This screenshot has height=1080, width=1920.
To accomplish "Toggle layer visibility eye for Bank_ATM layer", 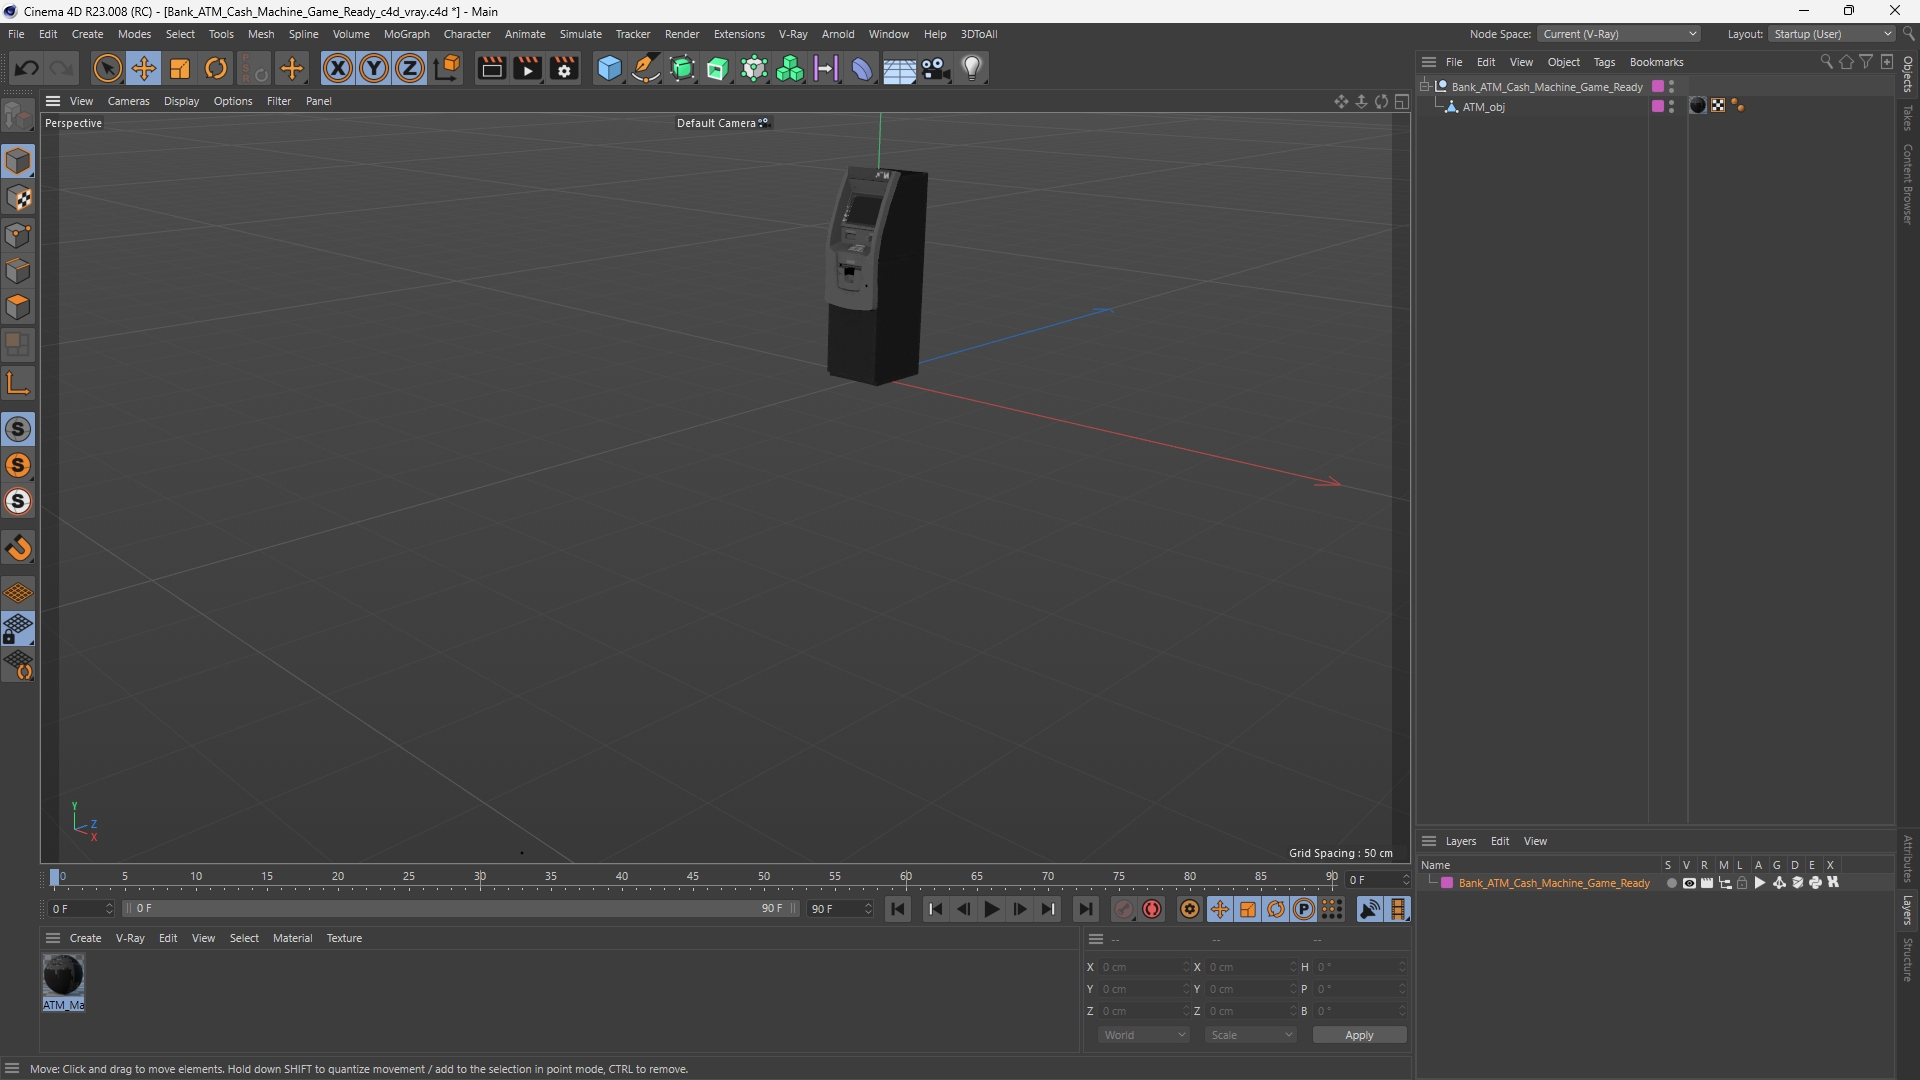I will click(1689, 883).
